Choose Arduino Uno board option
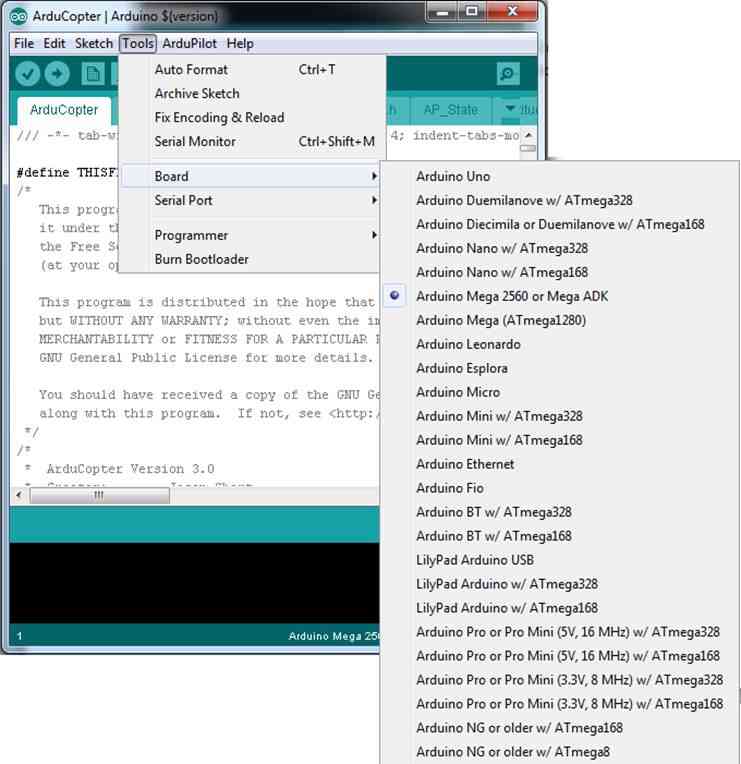This screenshot has width=741, height=764. coord(453,176)
